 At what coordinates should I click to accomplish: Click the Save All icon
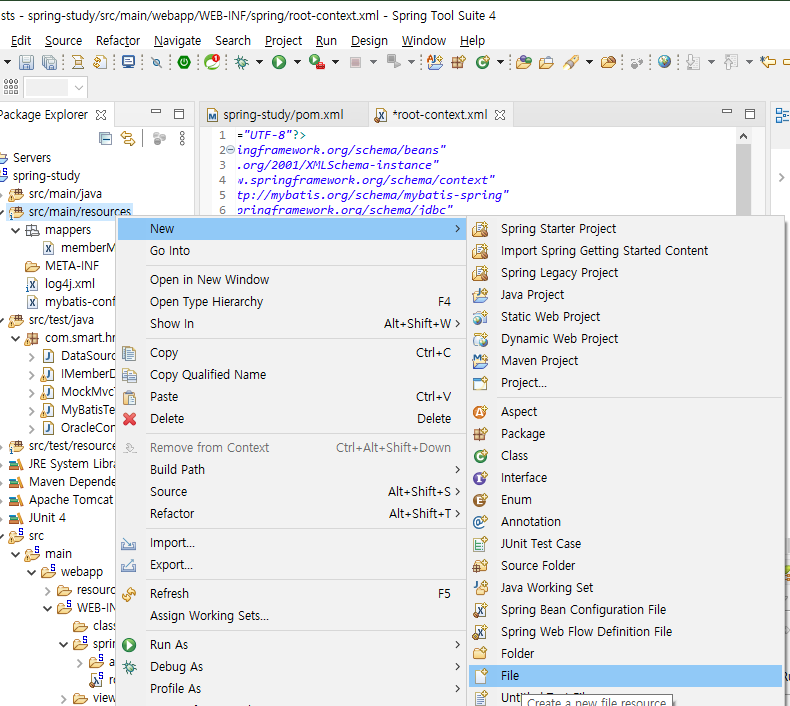49,62
